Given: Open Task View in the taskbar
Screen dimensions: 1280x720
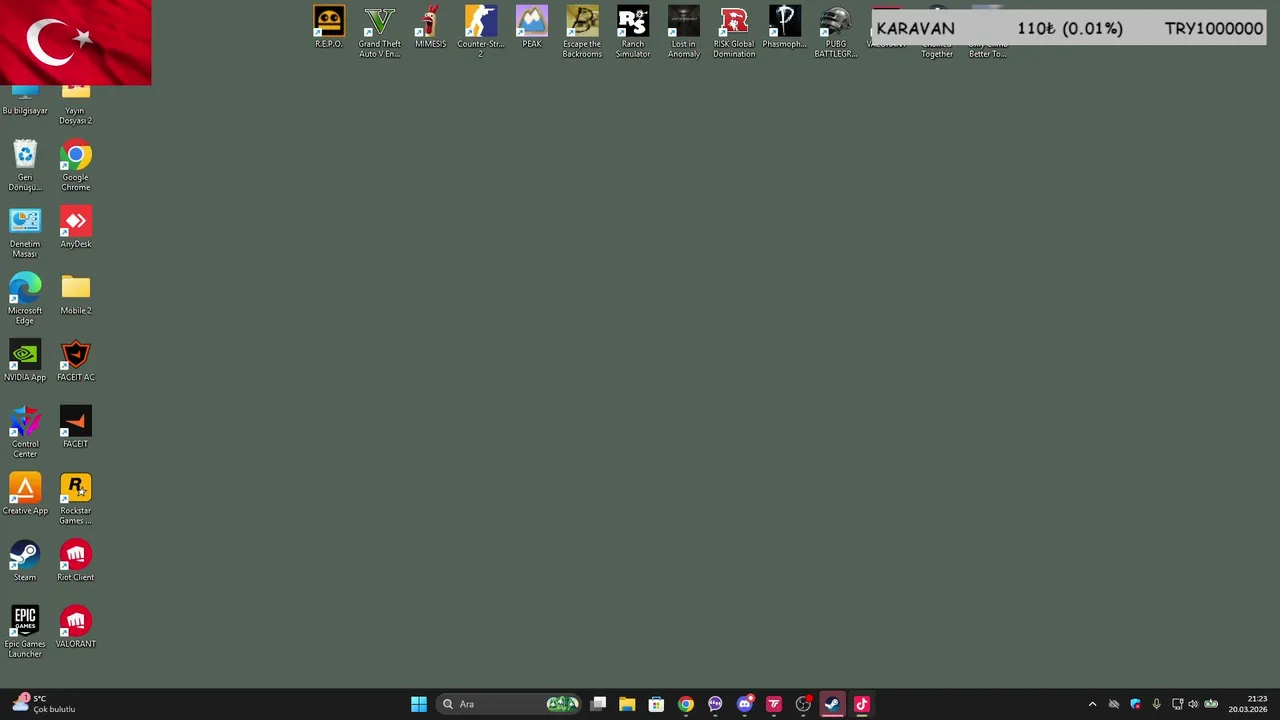Looking at the screenshot, I should [598, 704].
